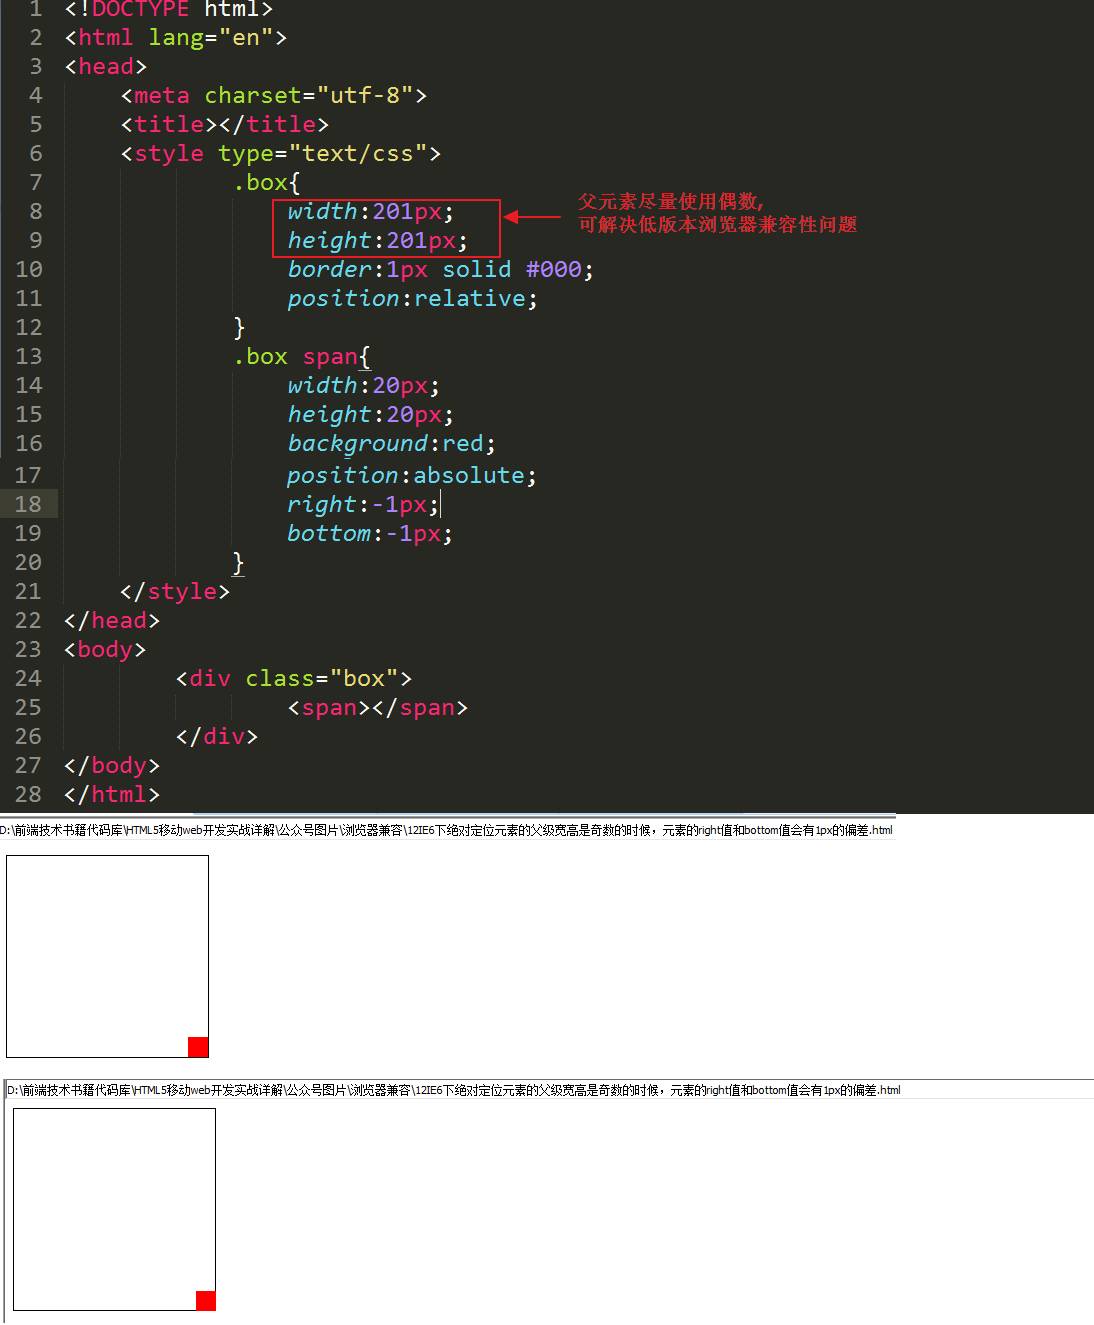Click the red Chinese annotation text
1094x1325 pixels.
point(717,213)
